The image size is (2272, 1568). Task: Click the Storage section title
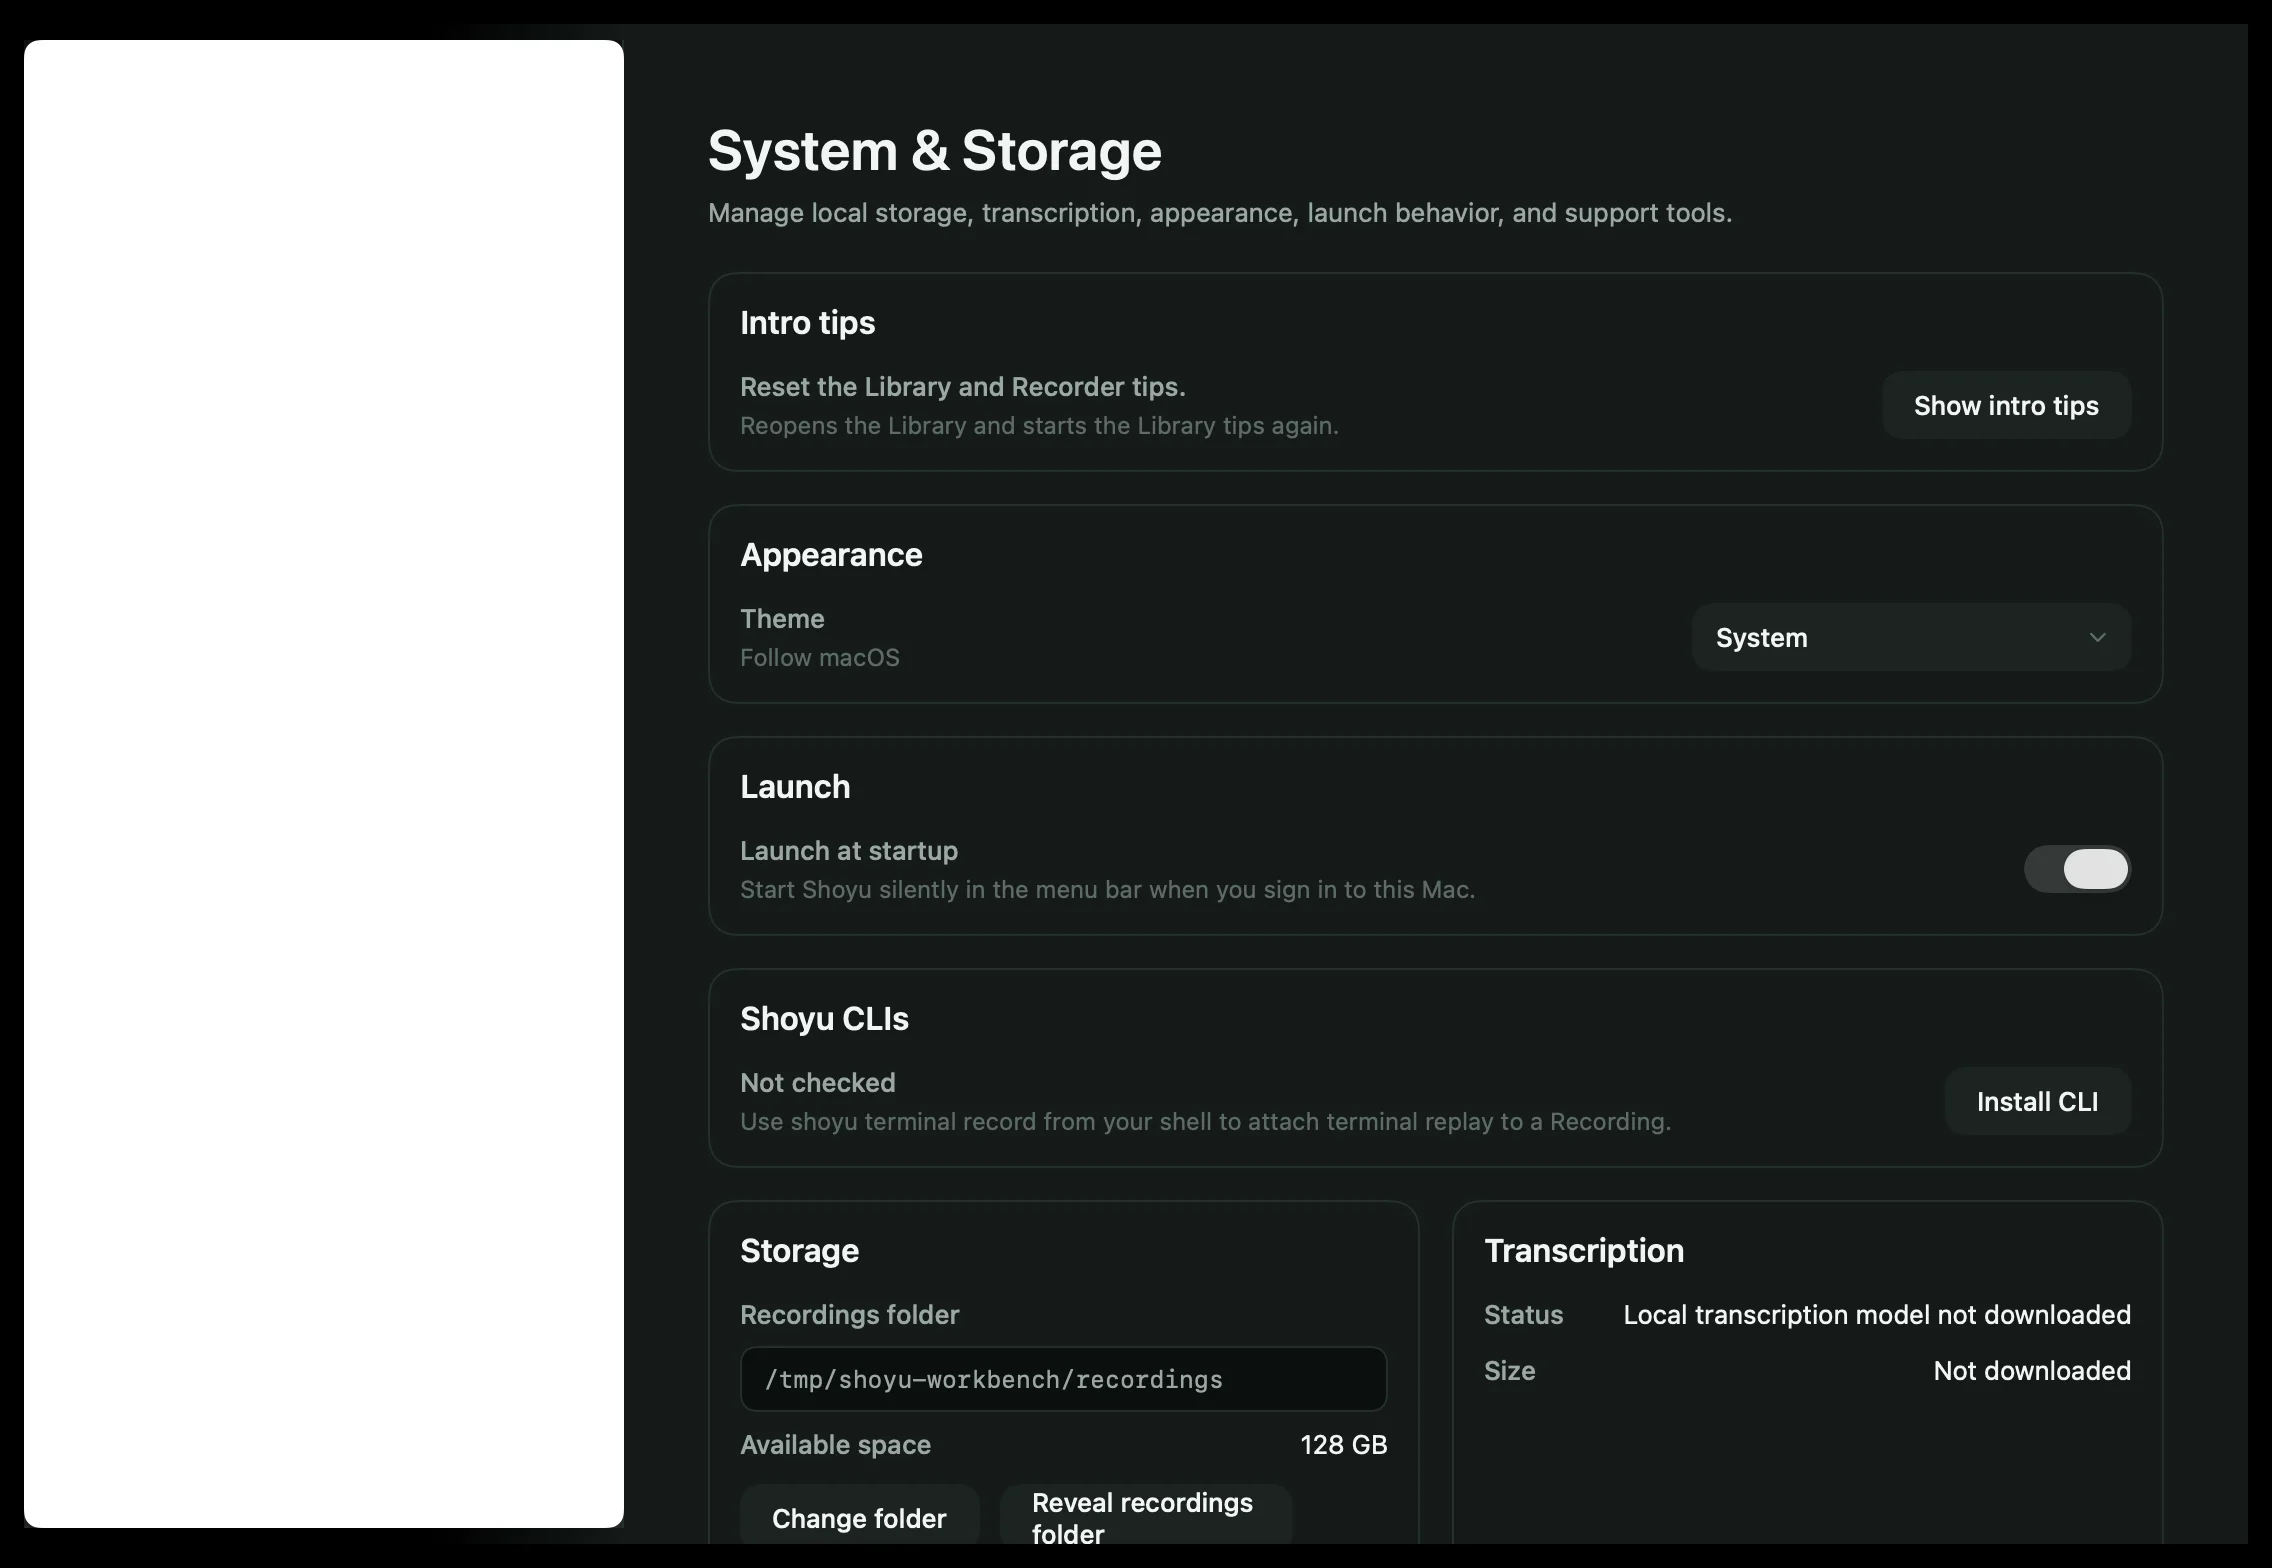(799, 1251)
